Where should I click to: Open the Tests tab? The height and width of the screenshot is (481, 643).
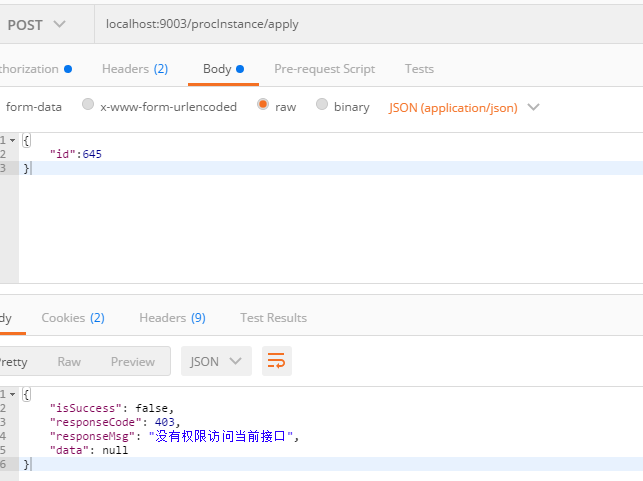419,69
